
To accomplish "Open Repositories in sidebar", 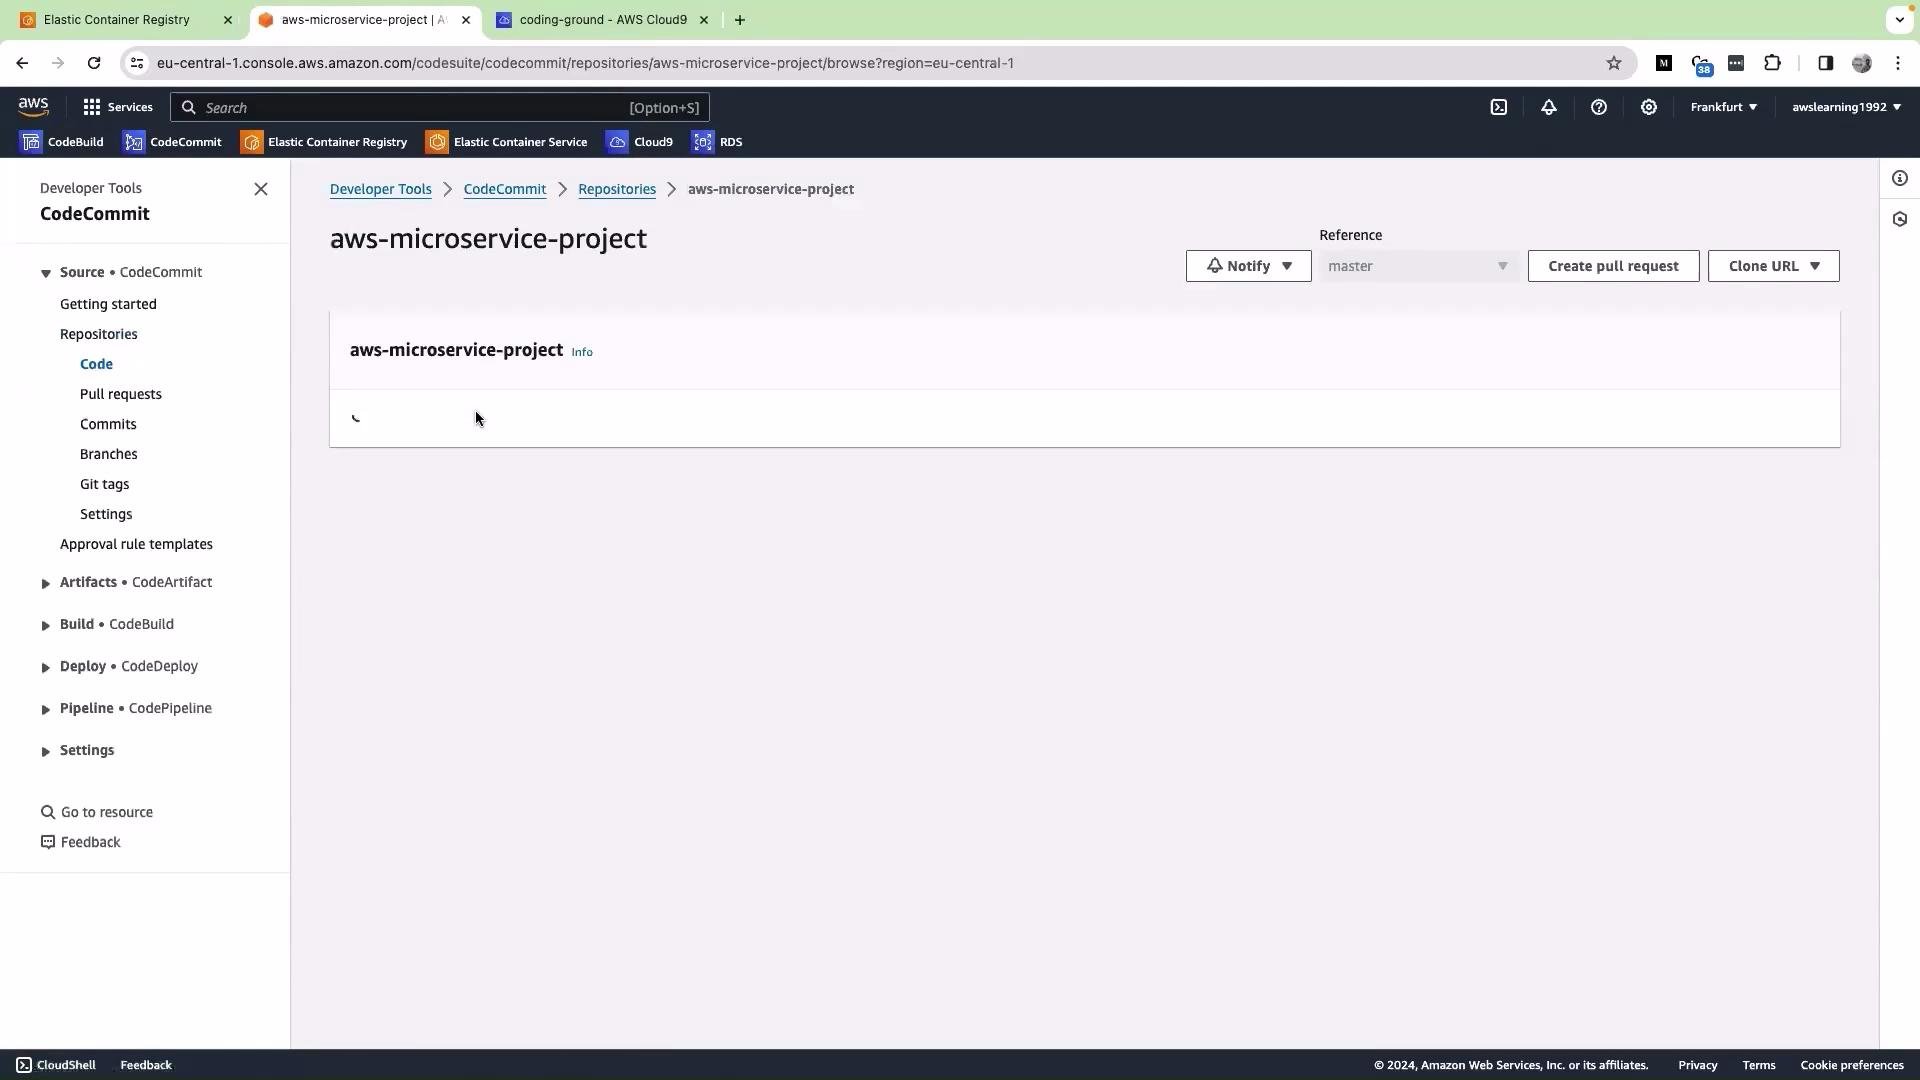I will (99, 334).
